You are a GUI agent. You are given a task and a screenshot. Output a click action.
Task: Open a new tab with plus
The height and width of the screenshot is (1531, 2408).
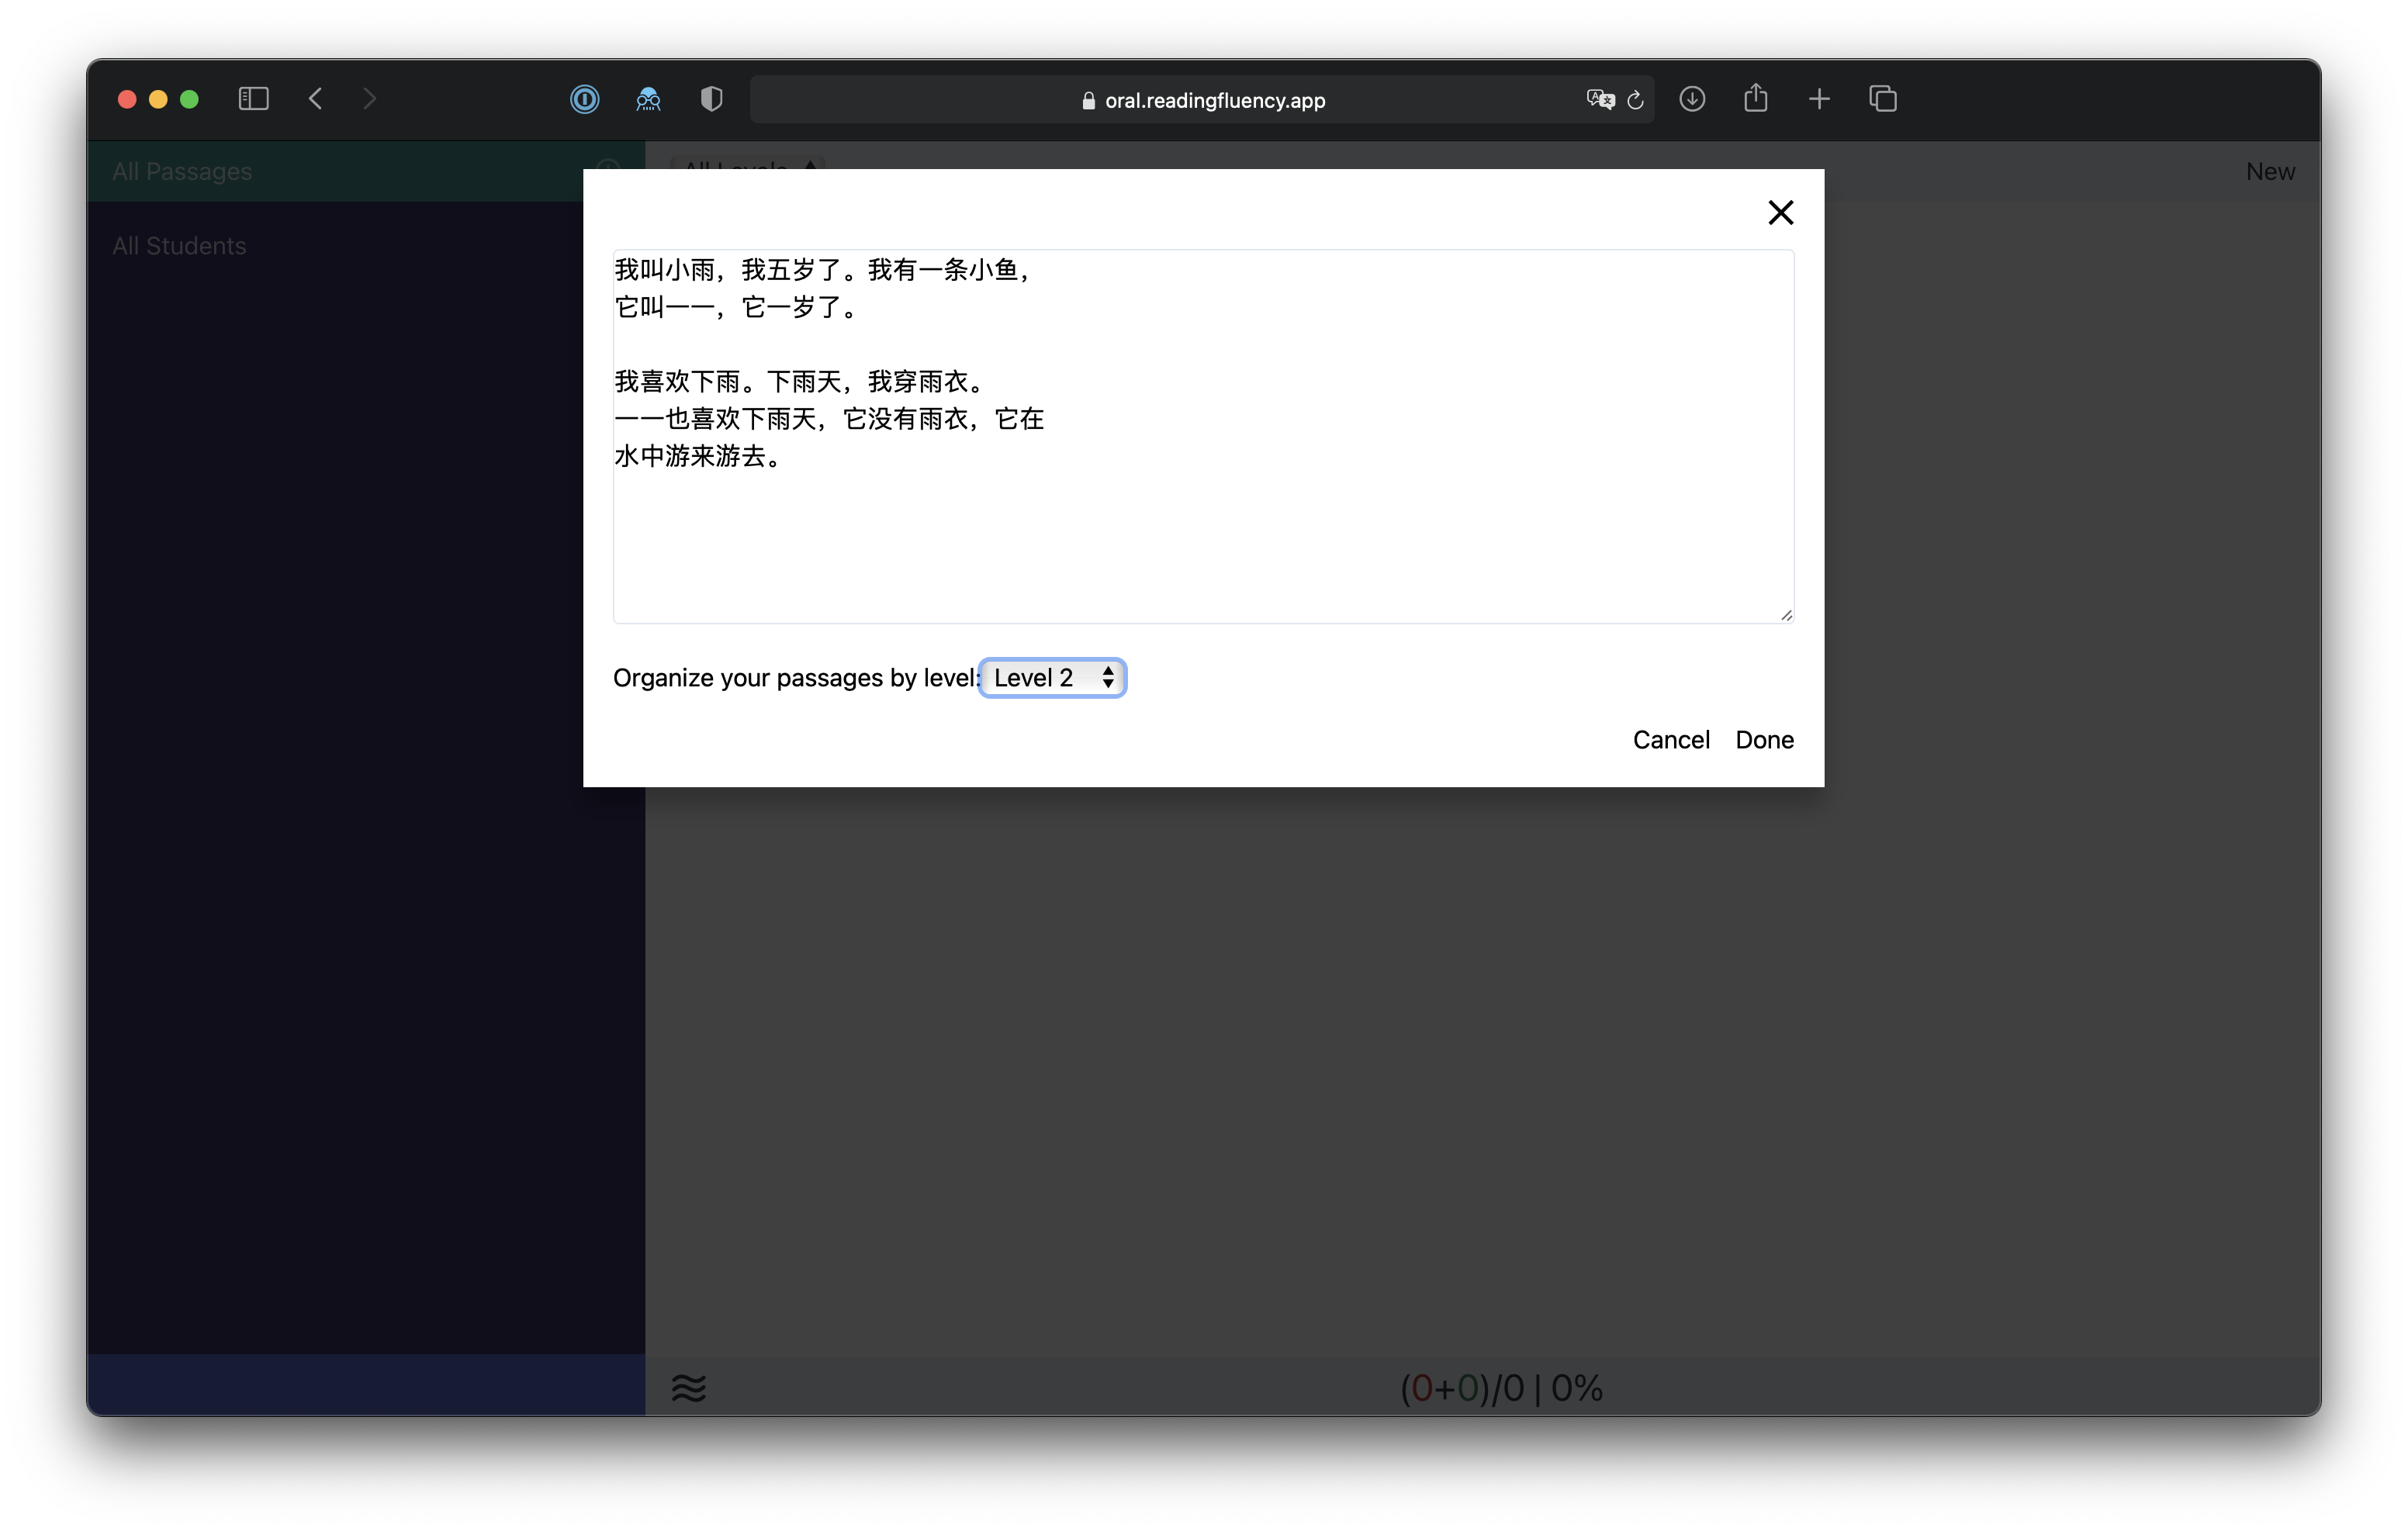(1819, 99)
